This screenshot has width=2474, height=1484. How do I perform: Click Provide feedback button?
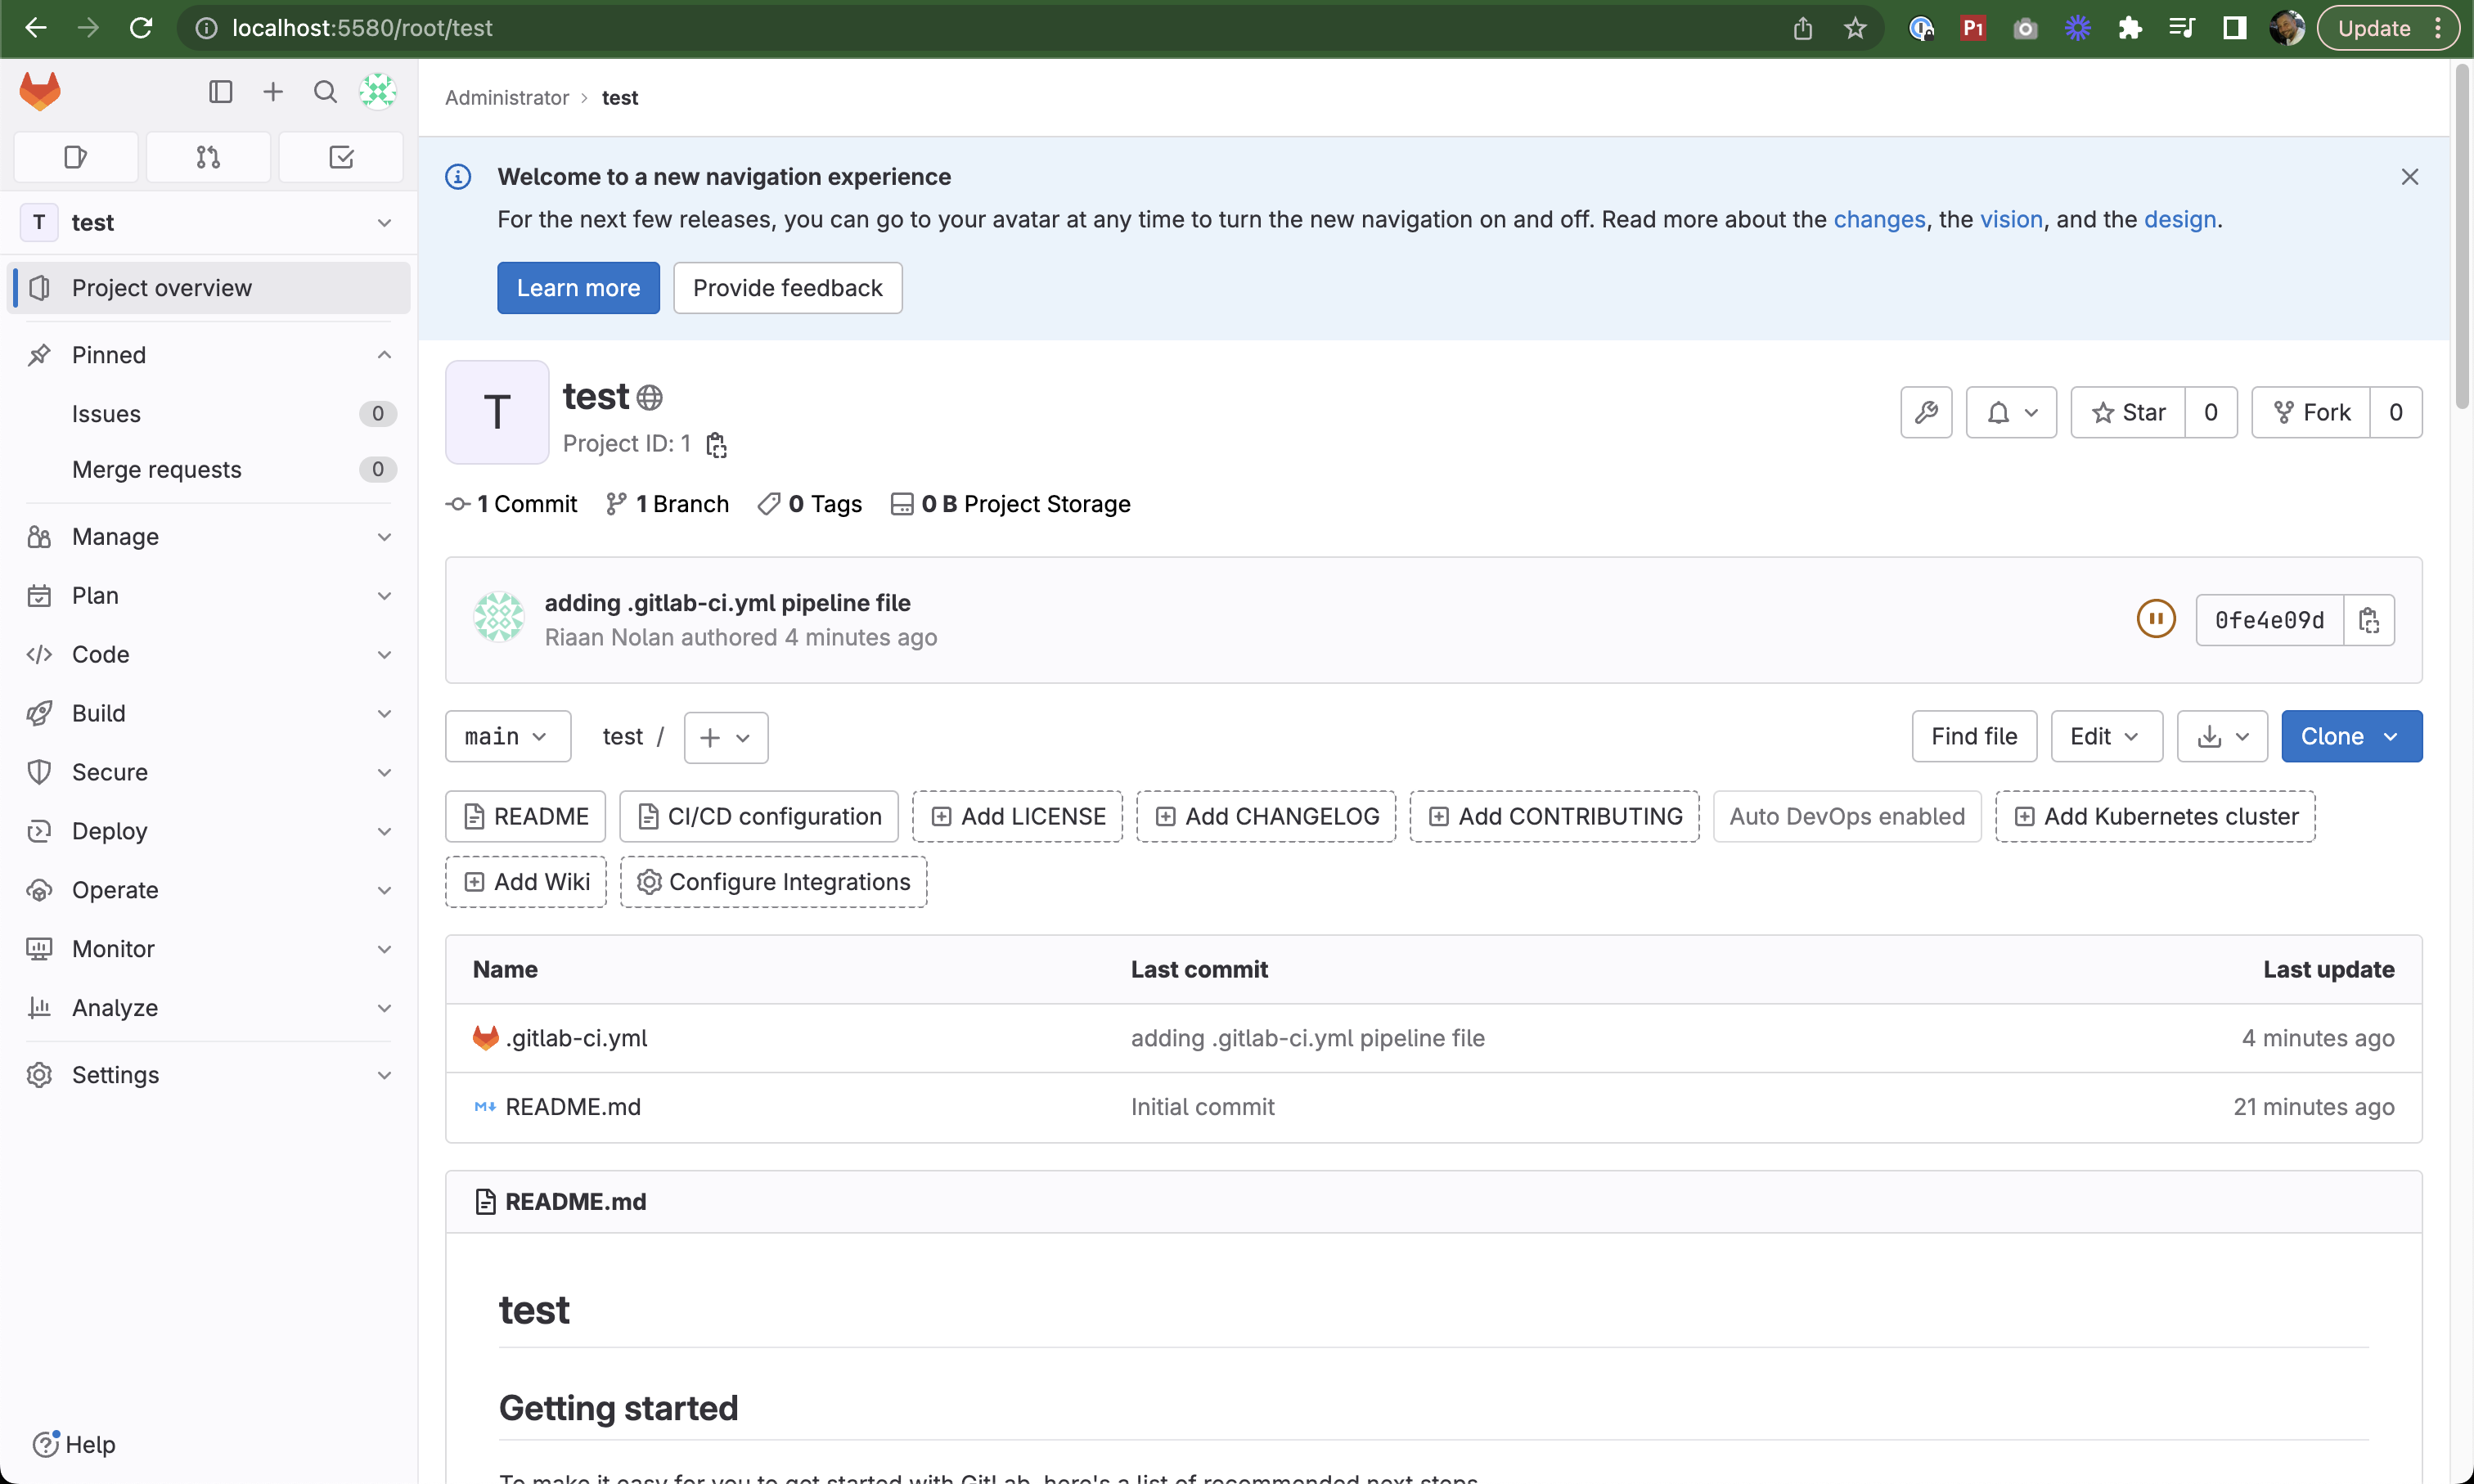pyautogui.click(x=787, y=288)
